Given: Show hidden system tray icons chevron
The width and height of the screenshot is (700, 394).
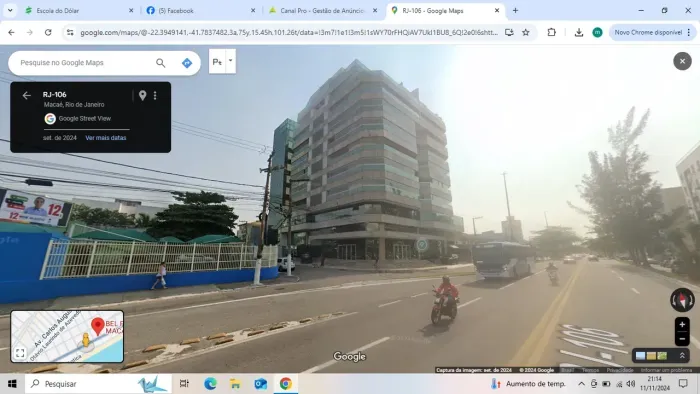Looking at the screenshot, I should (581, 384).
